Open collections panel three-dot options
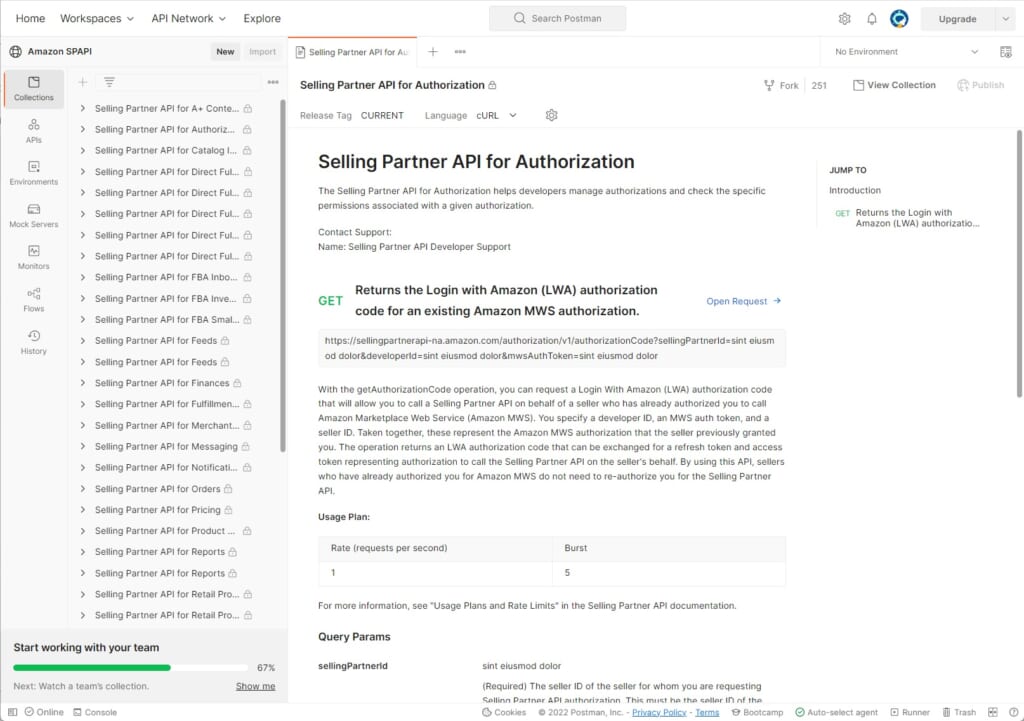This screenshot has height=721, width=1024. coord(273,82)
